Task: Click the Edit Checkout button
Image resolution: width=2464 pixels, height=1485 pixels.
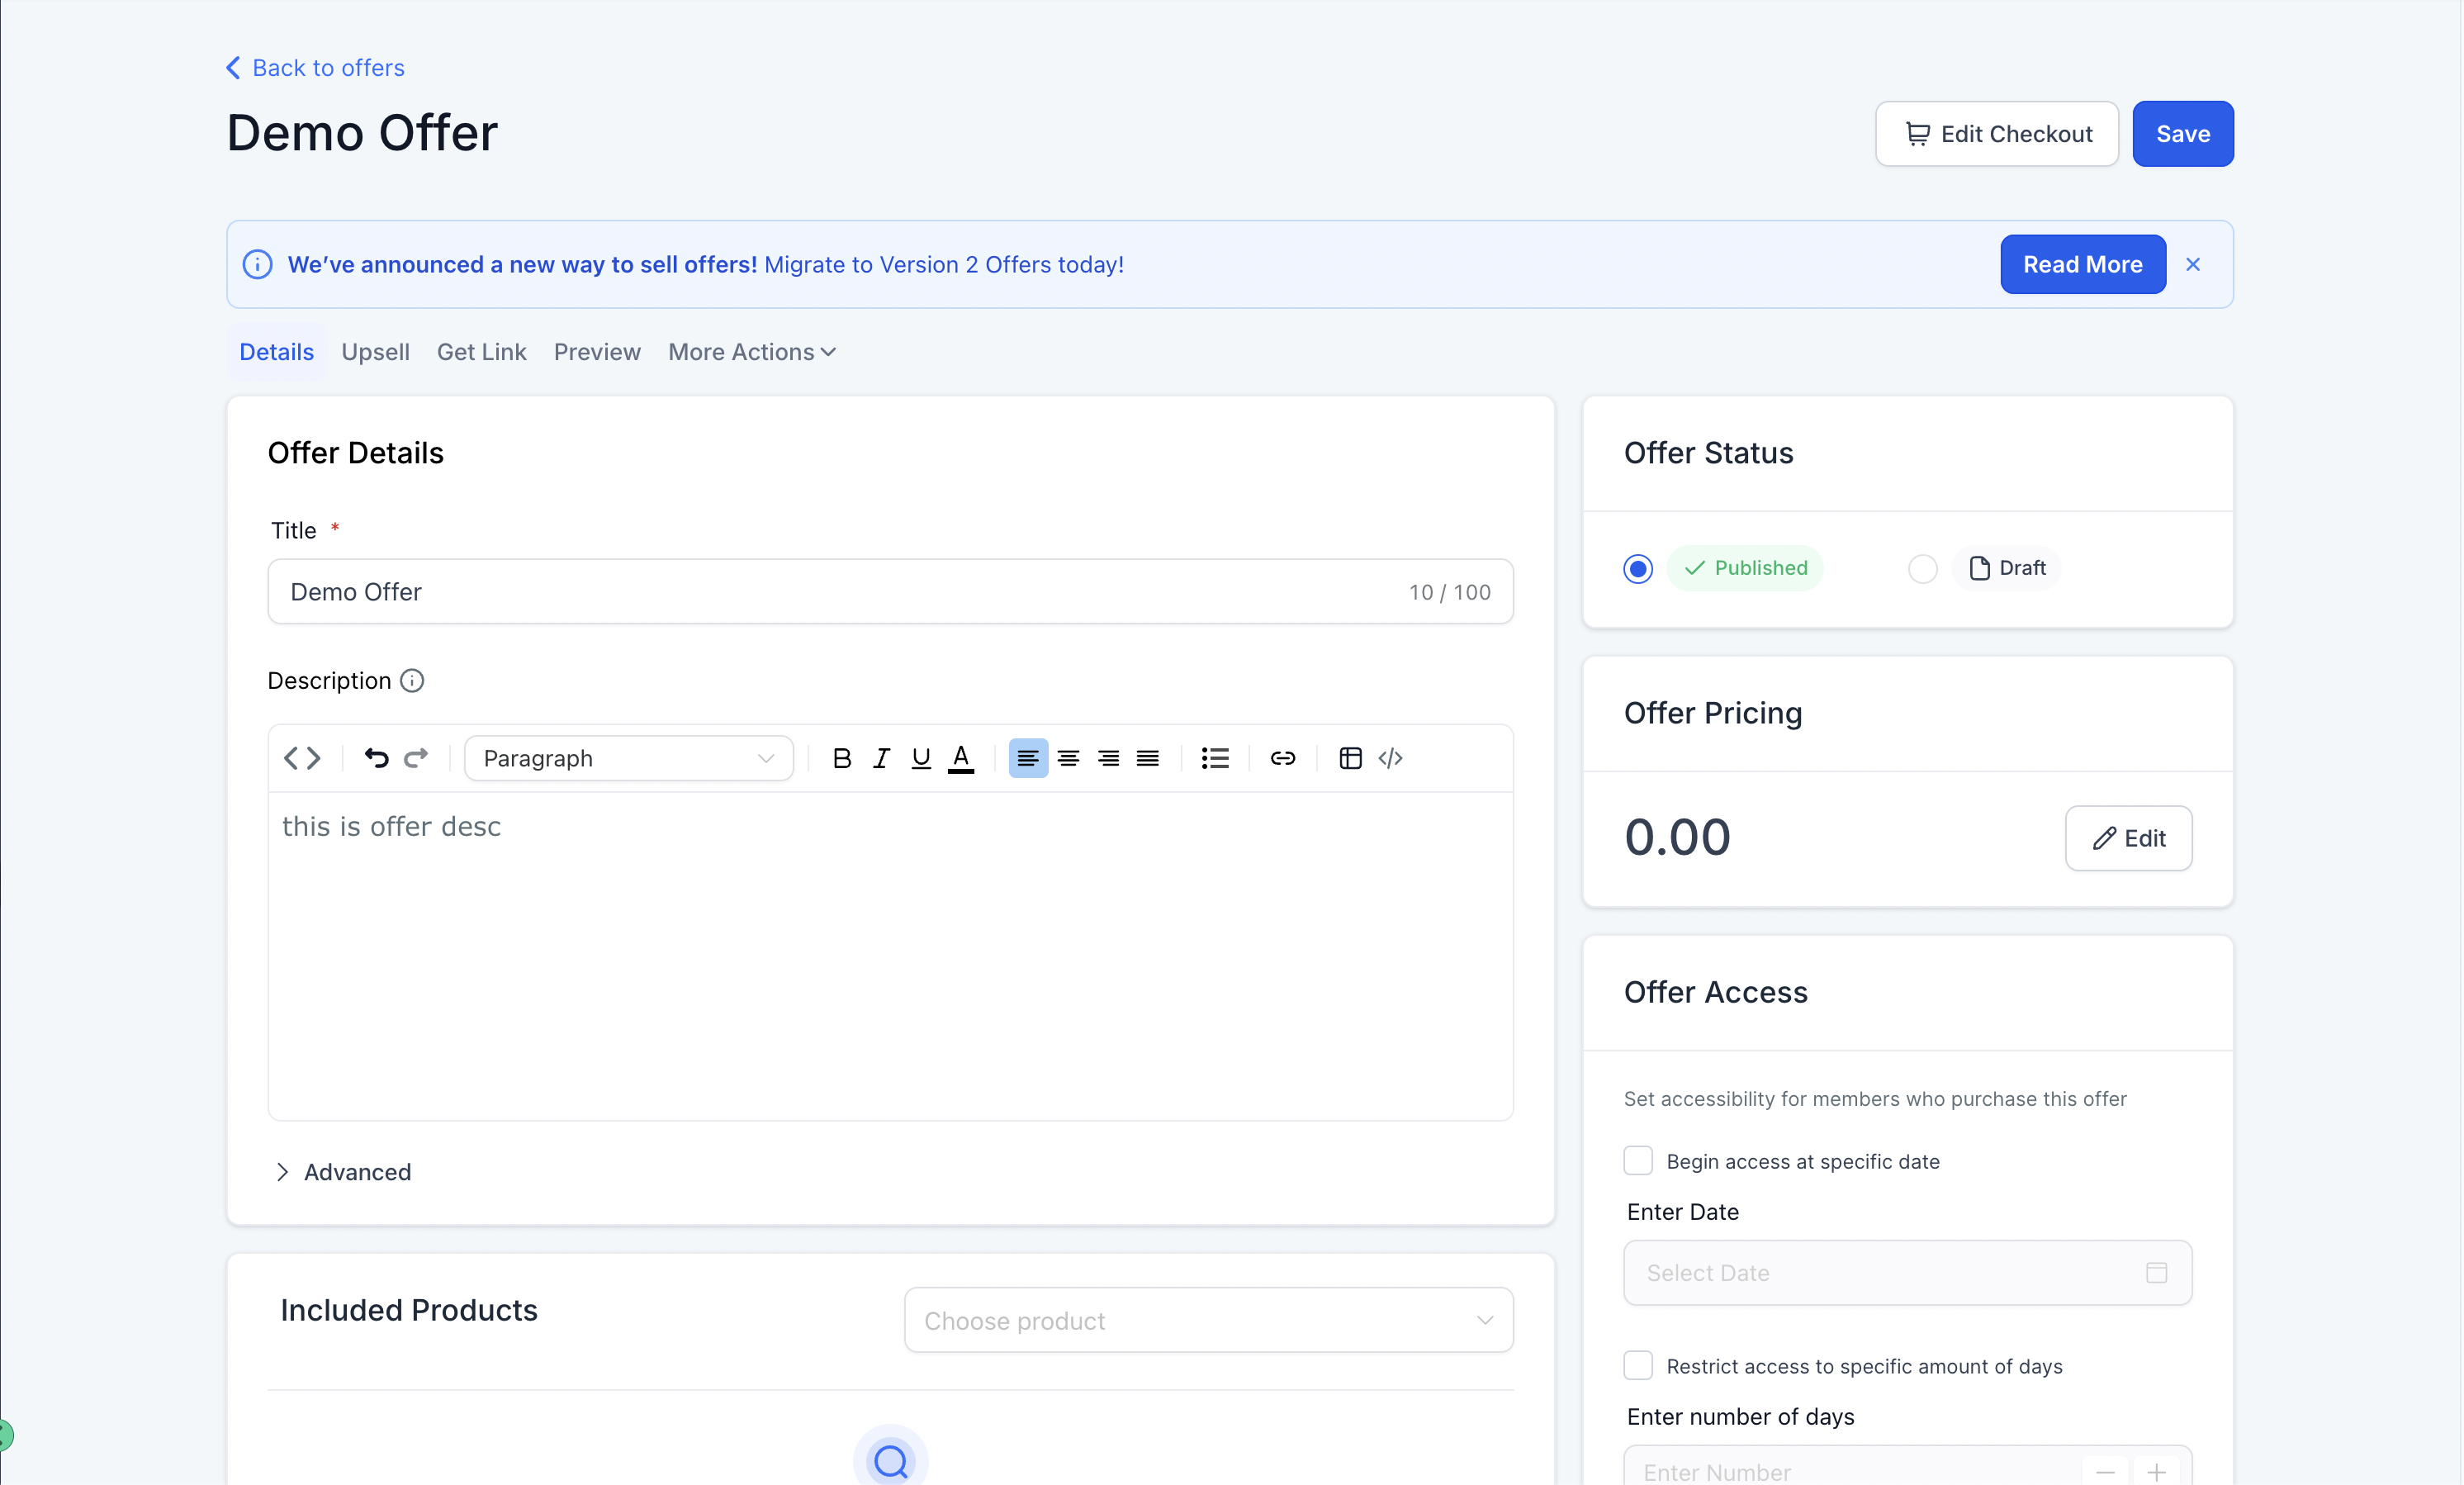Action: coord(1996,134)
